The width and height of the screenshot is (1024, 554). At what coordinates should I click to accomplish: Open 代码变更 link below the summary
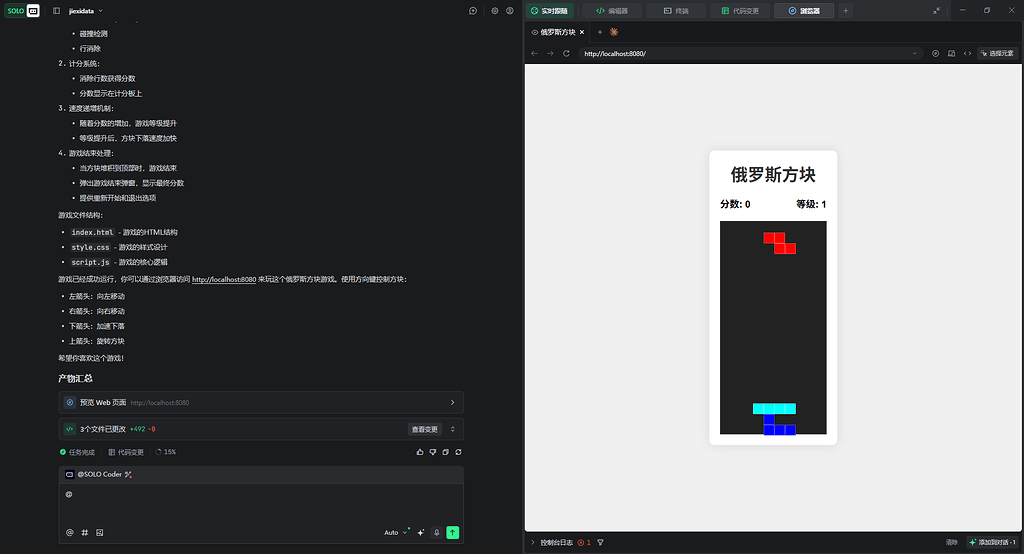point(126,452)
